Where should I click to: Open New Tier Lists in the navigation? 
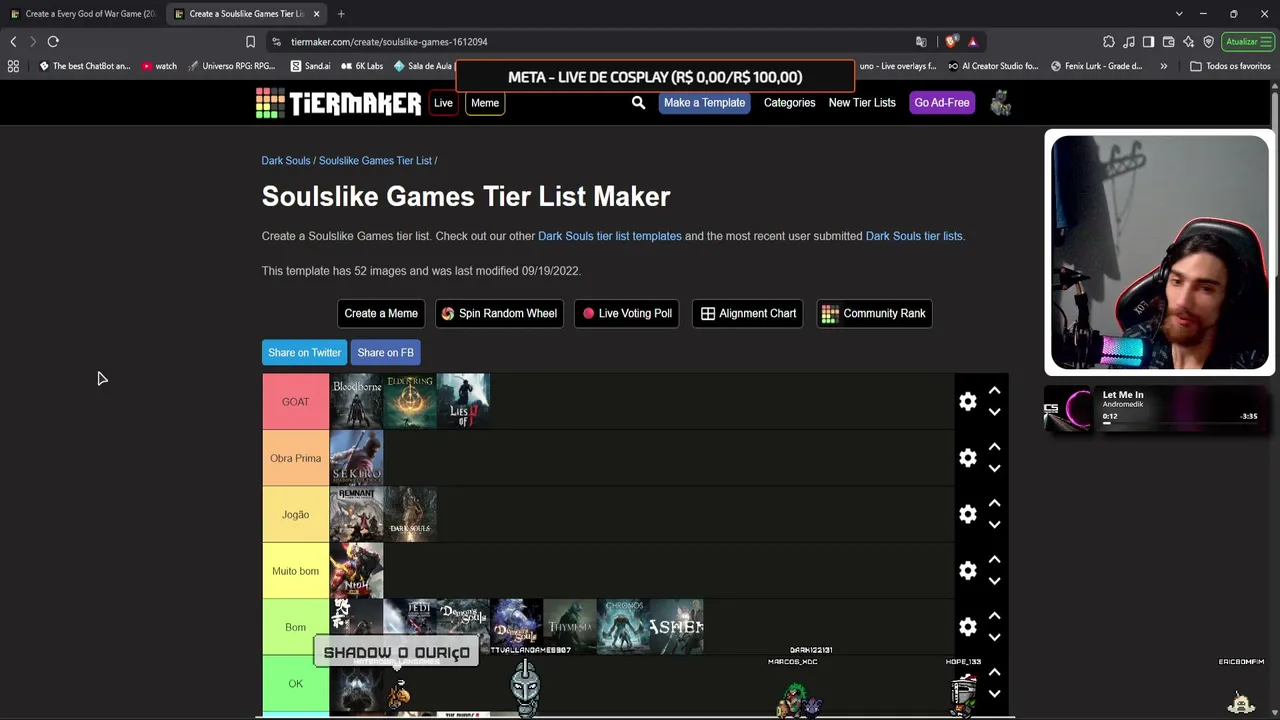862,103
